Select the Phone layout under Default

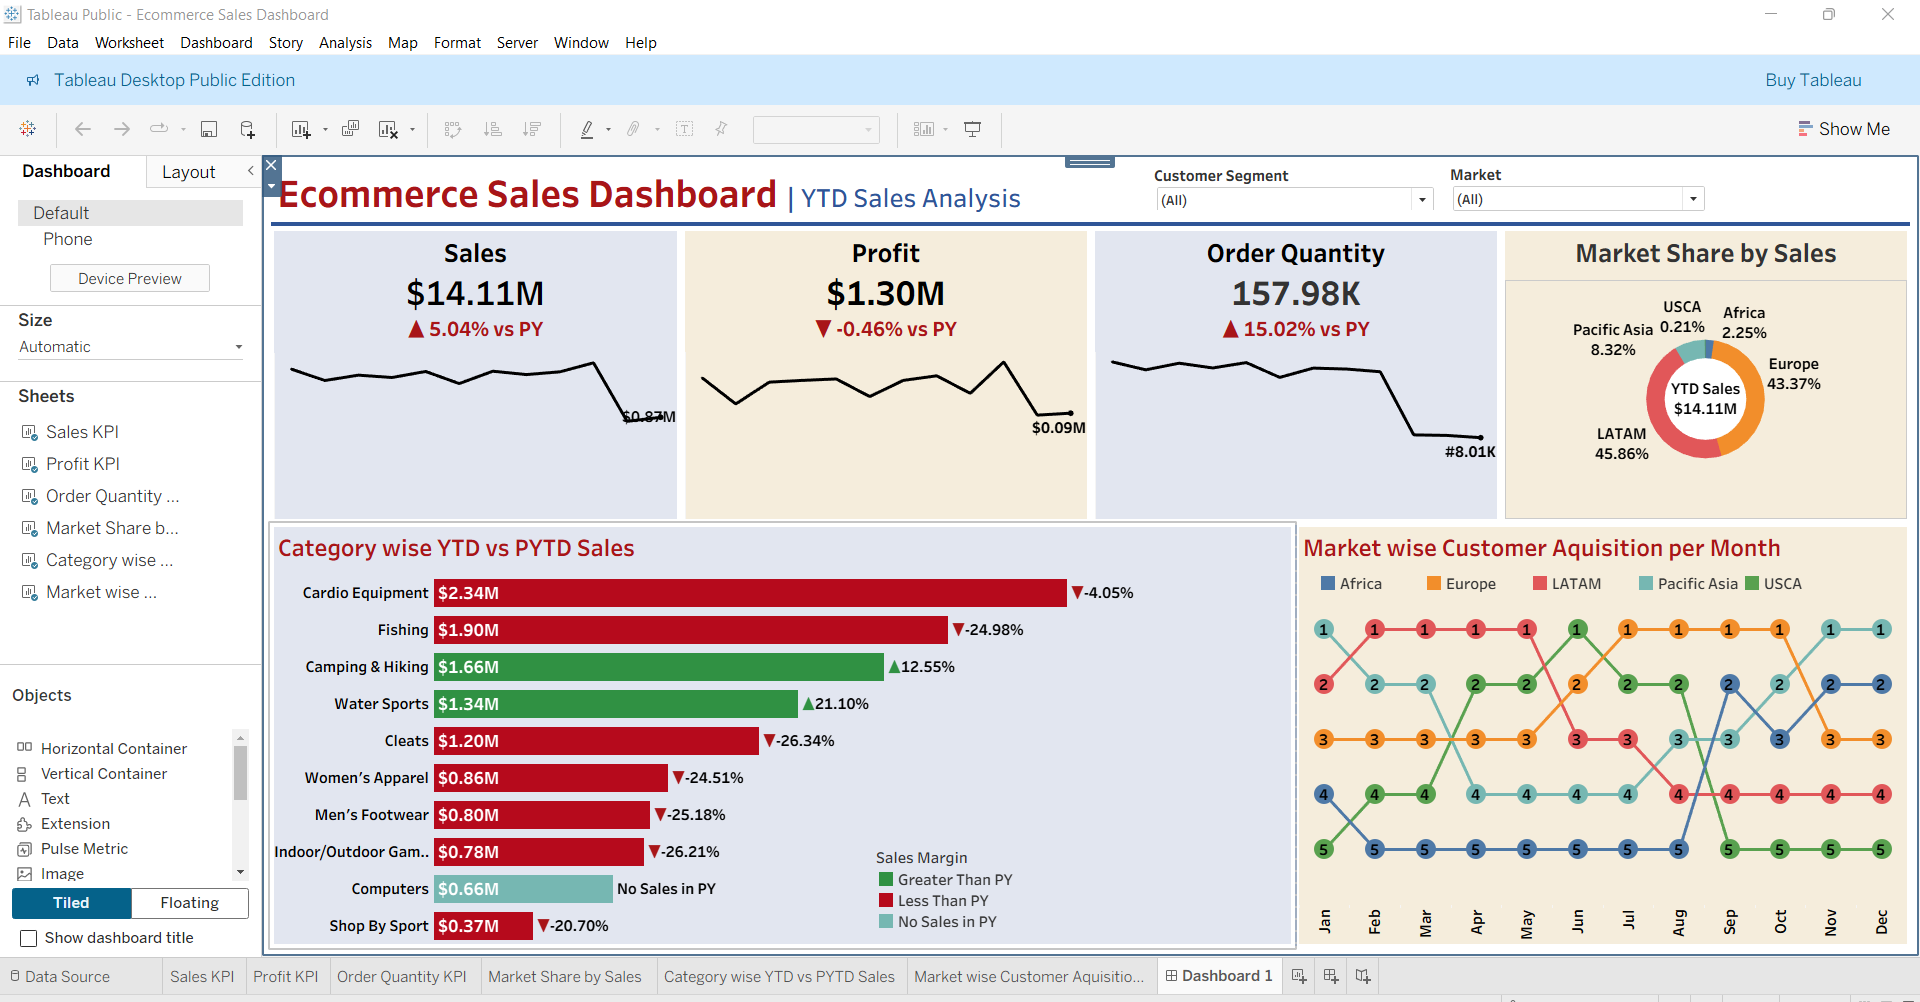point(67,239)
